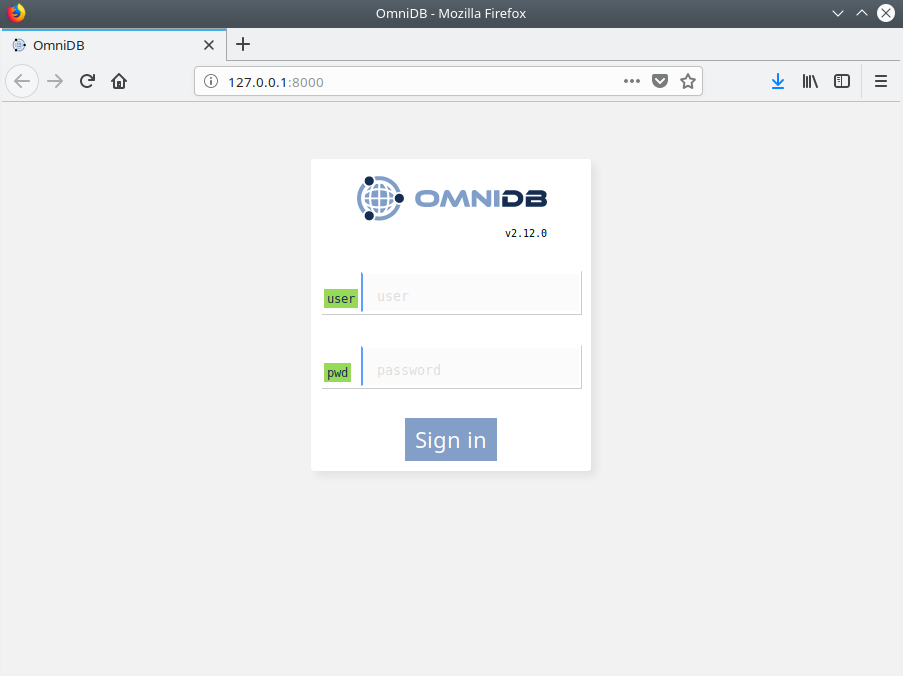This screenshot has height=676, width=903.
Task: Open page actions three-dot menu
Action: tap(632, 82)
